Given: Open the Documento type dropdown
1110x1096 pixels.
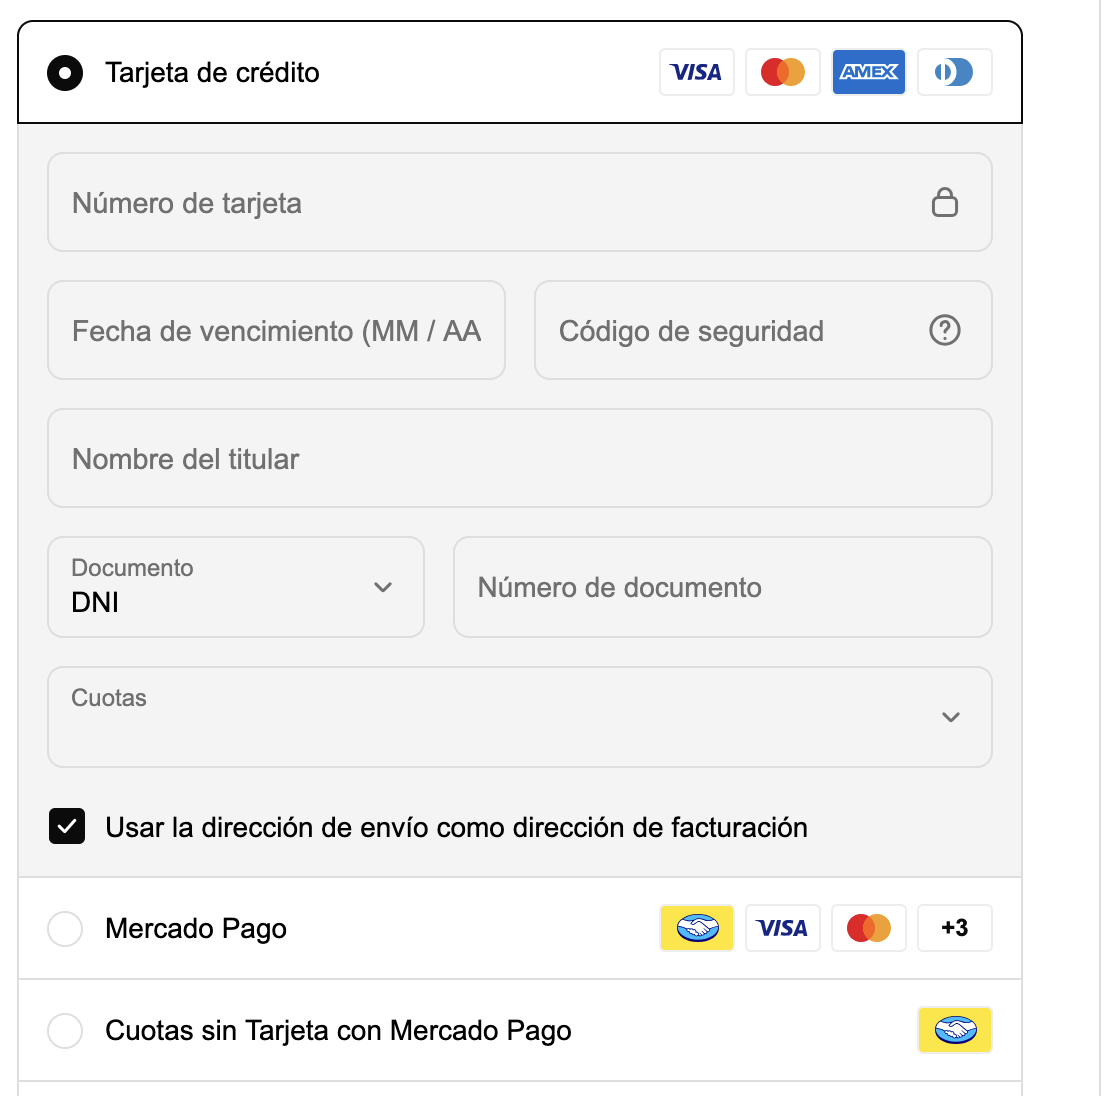Looking at the screenshot, I should pos(236,587).
